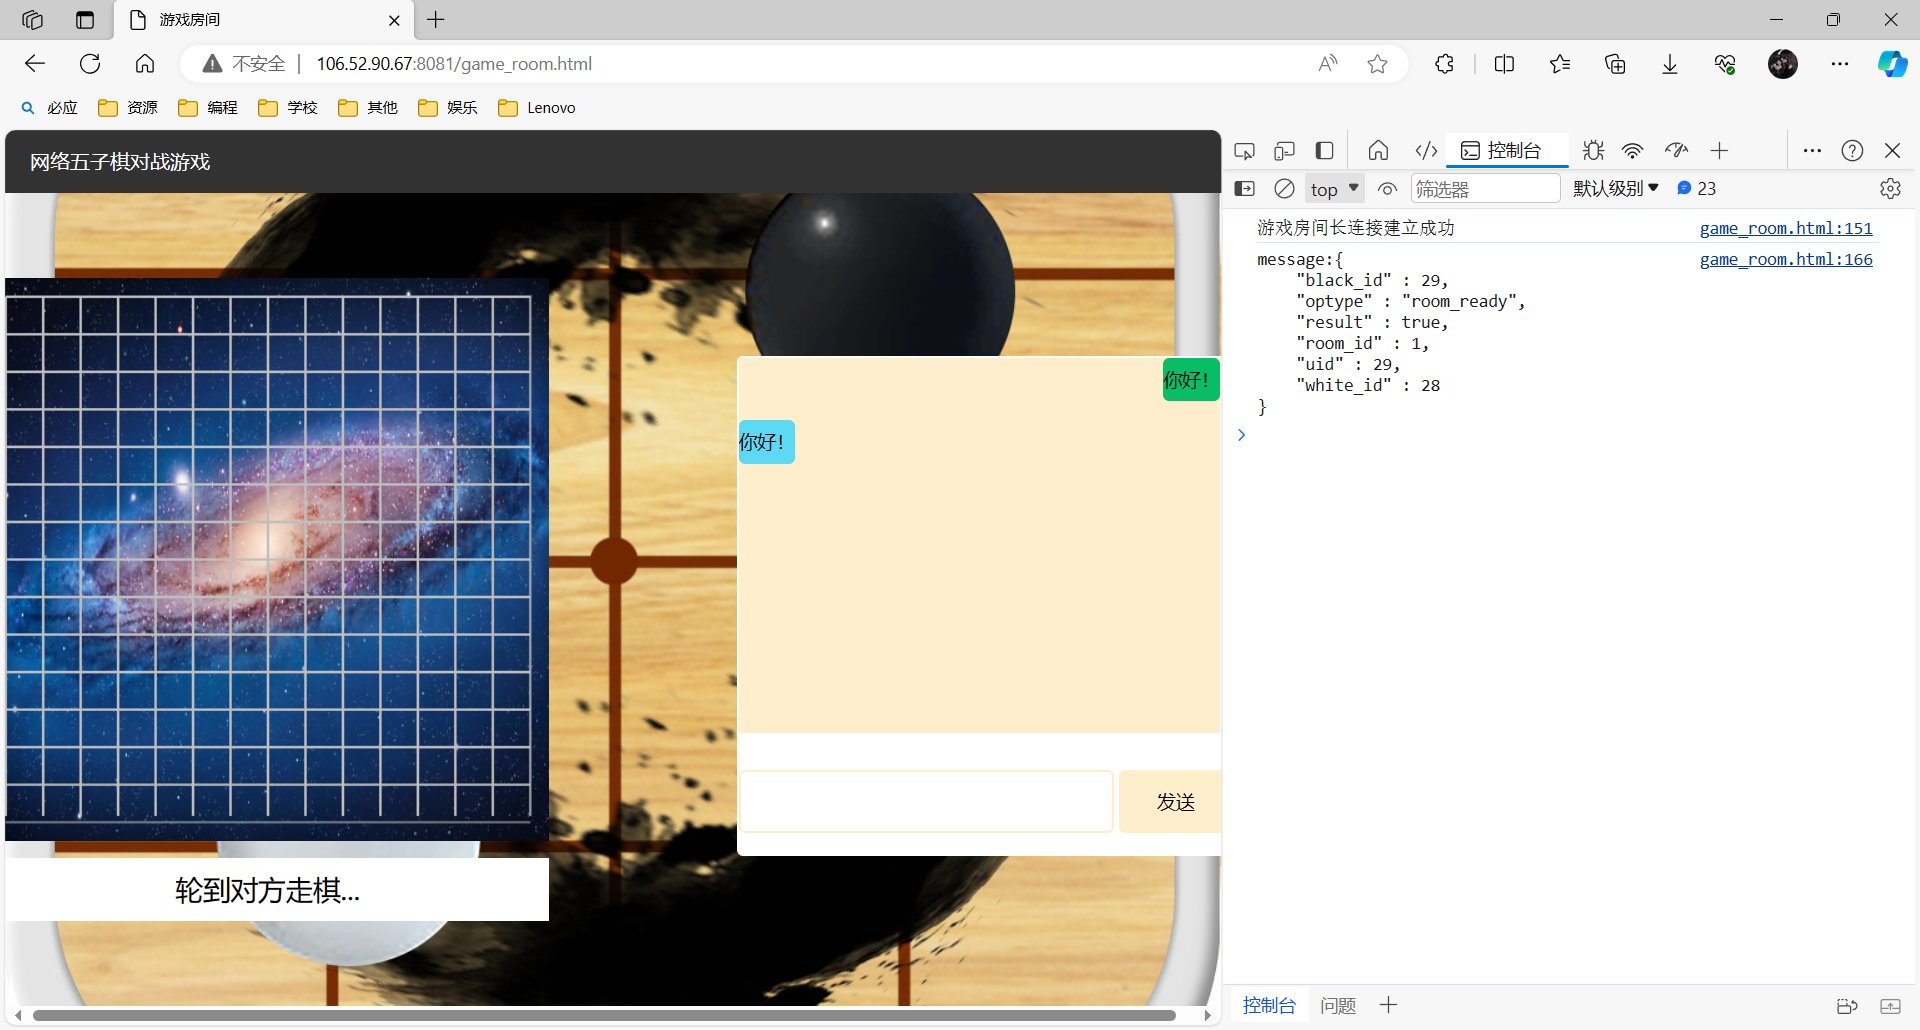1920x1030 pixels.
Task: Open the 默认级别 log level dropdown
Action: click(x=1616, y=189)
